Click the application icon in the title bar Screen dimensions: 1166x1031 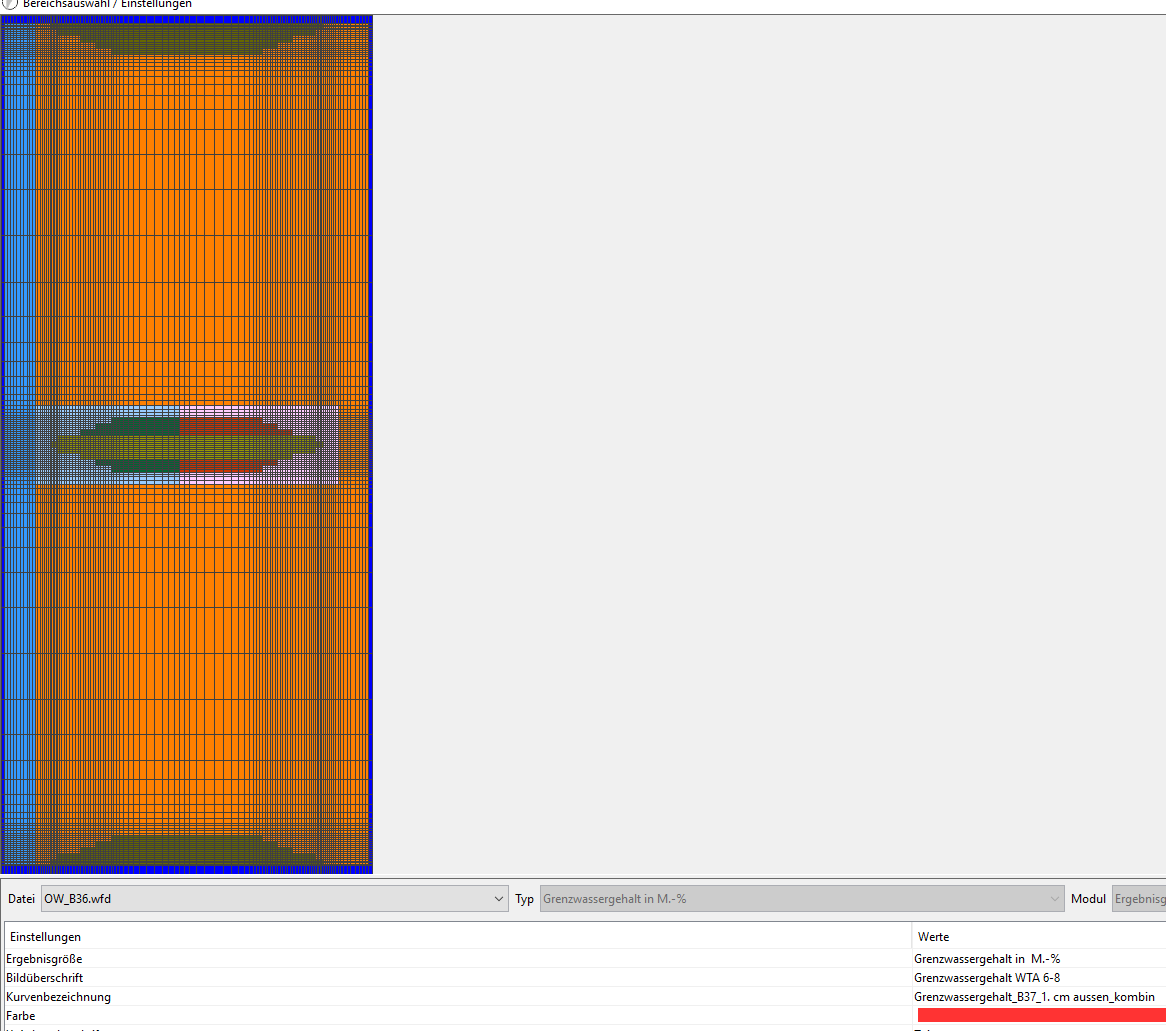click(10, 3)
